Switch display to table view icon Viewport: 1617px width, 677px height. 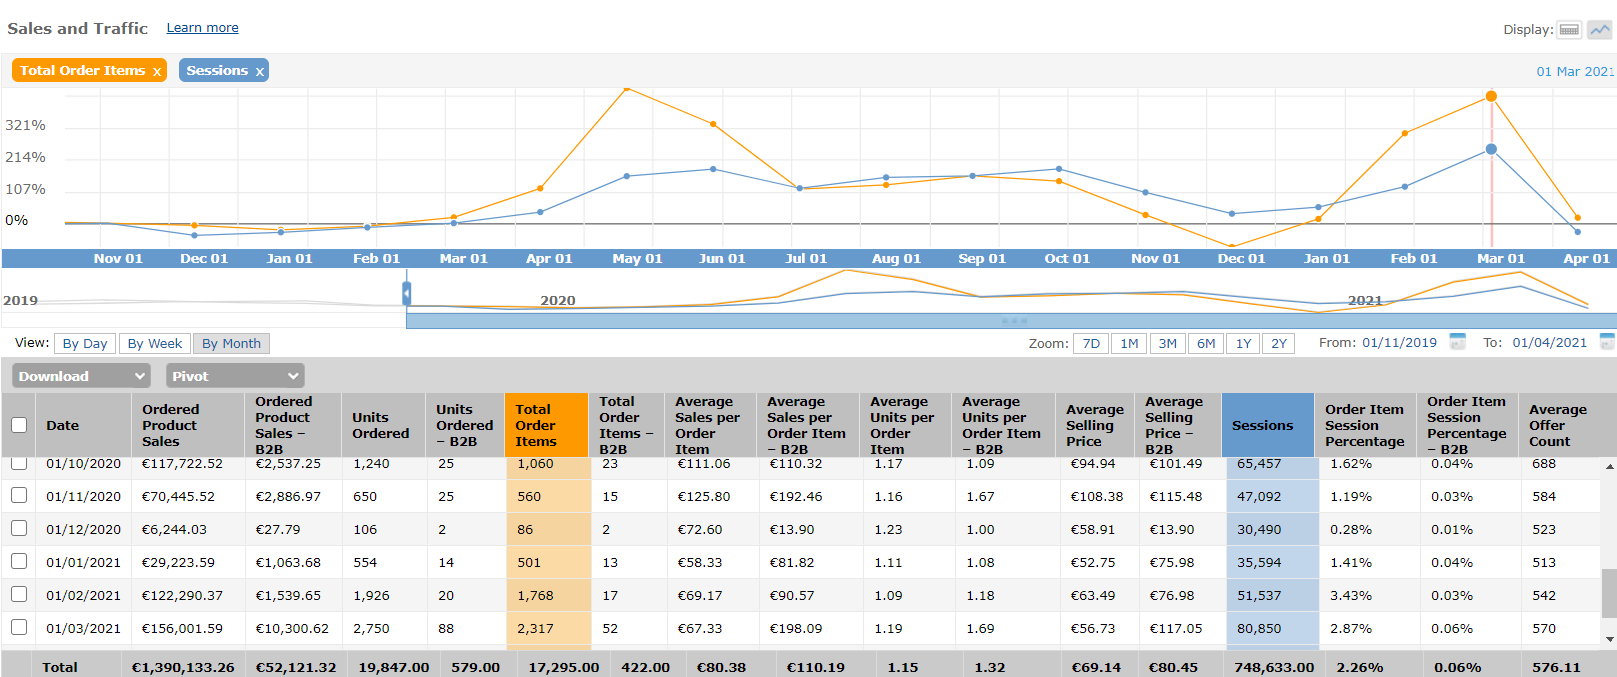pos(1569,30)
